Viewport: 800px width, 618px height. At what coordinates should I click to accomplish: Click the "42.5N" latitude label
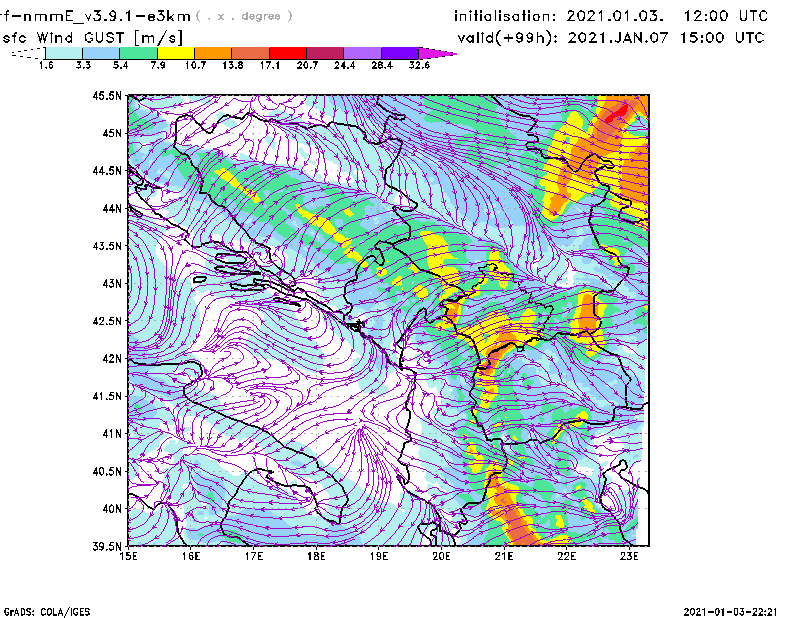pyautogui.click(x=108, y=321)
